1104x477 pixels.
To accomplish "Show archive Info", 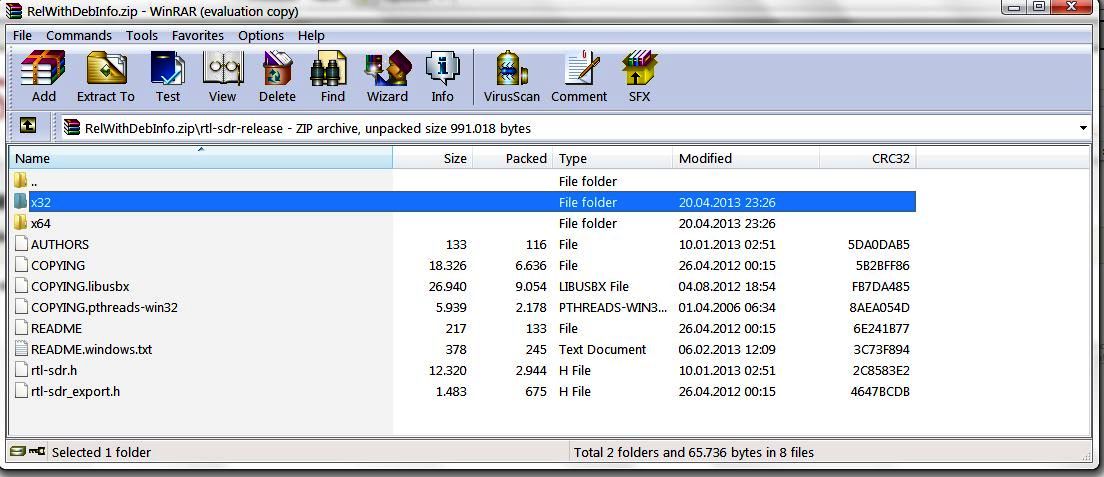I will click(x=442, y=68).
